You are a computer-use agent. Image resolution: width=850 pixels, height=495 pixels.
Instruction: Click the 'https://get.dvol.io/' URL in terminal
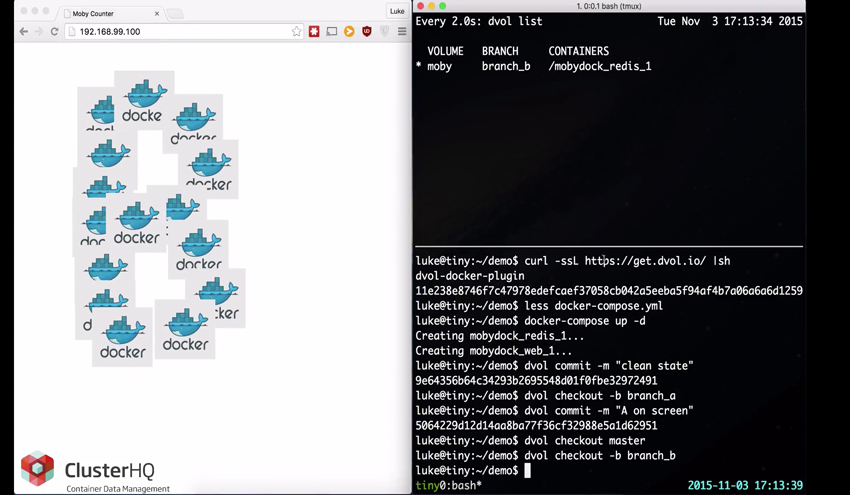[x=645, y=261]
